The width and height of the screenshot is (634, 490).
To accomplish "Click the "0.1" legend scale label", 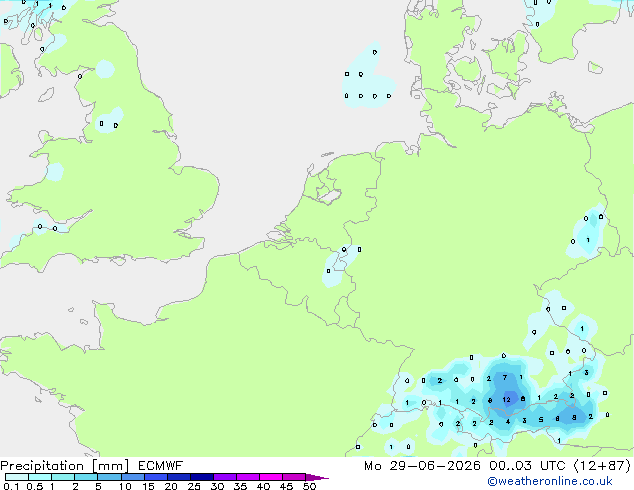I will point(11,486).
